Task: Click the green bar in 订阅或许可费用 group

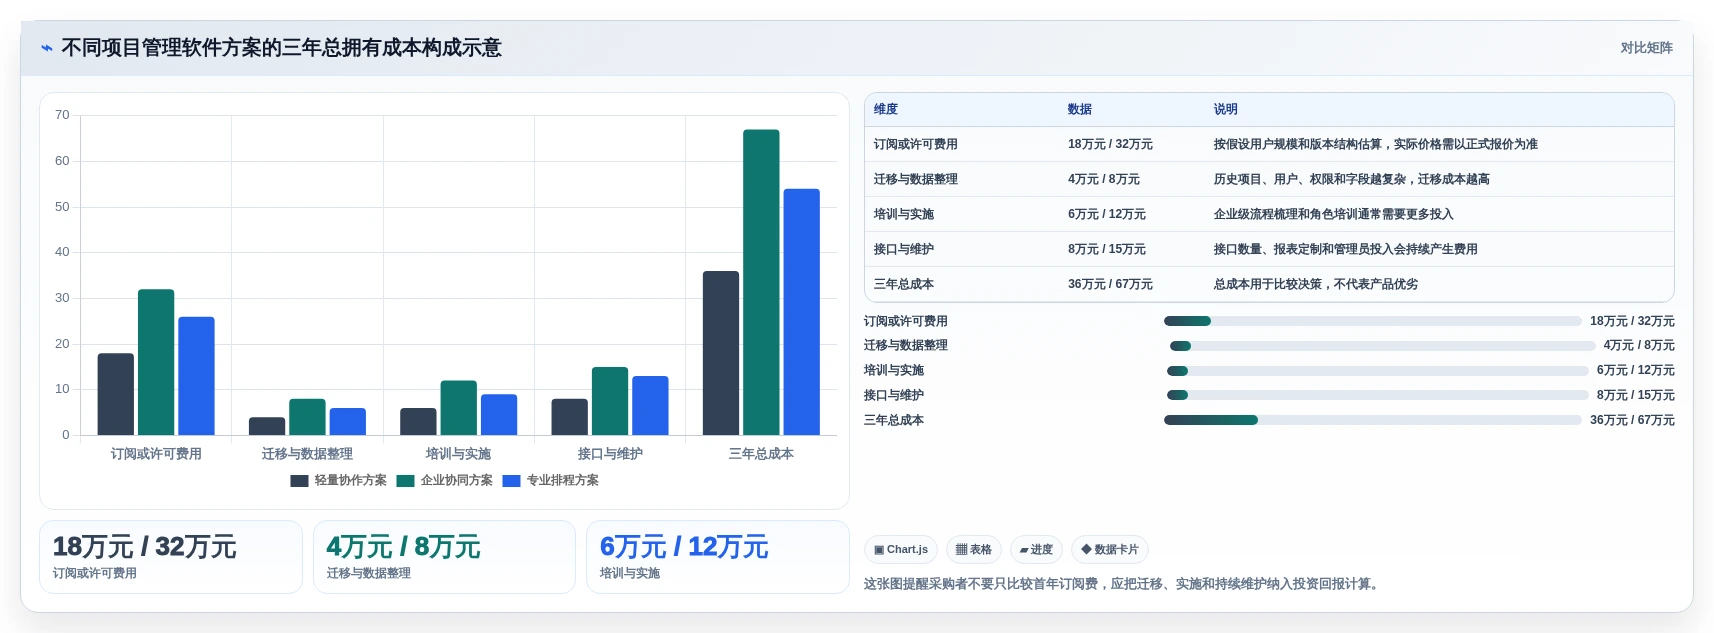Action: [156, 362]
